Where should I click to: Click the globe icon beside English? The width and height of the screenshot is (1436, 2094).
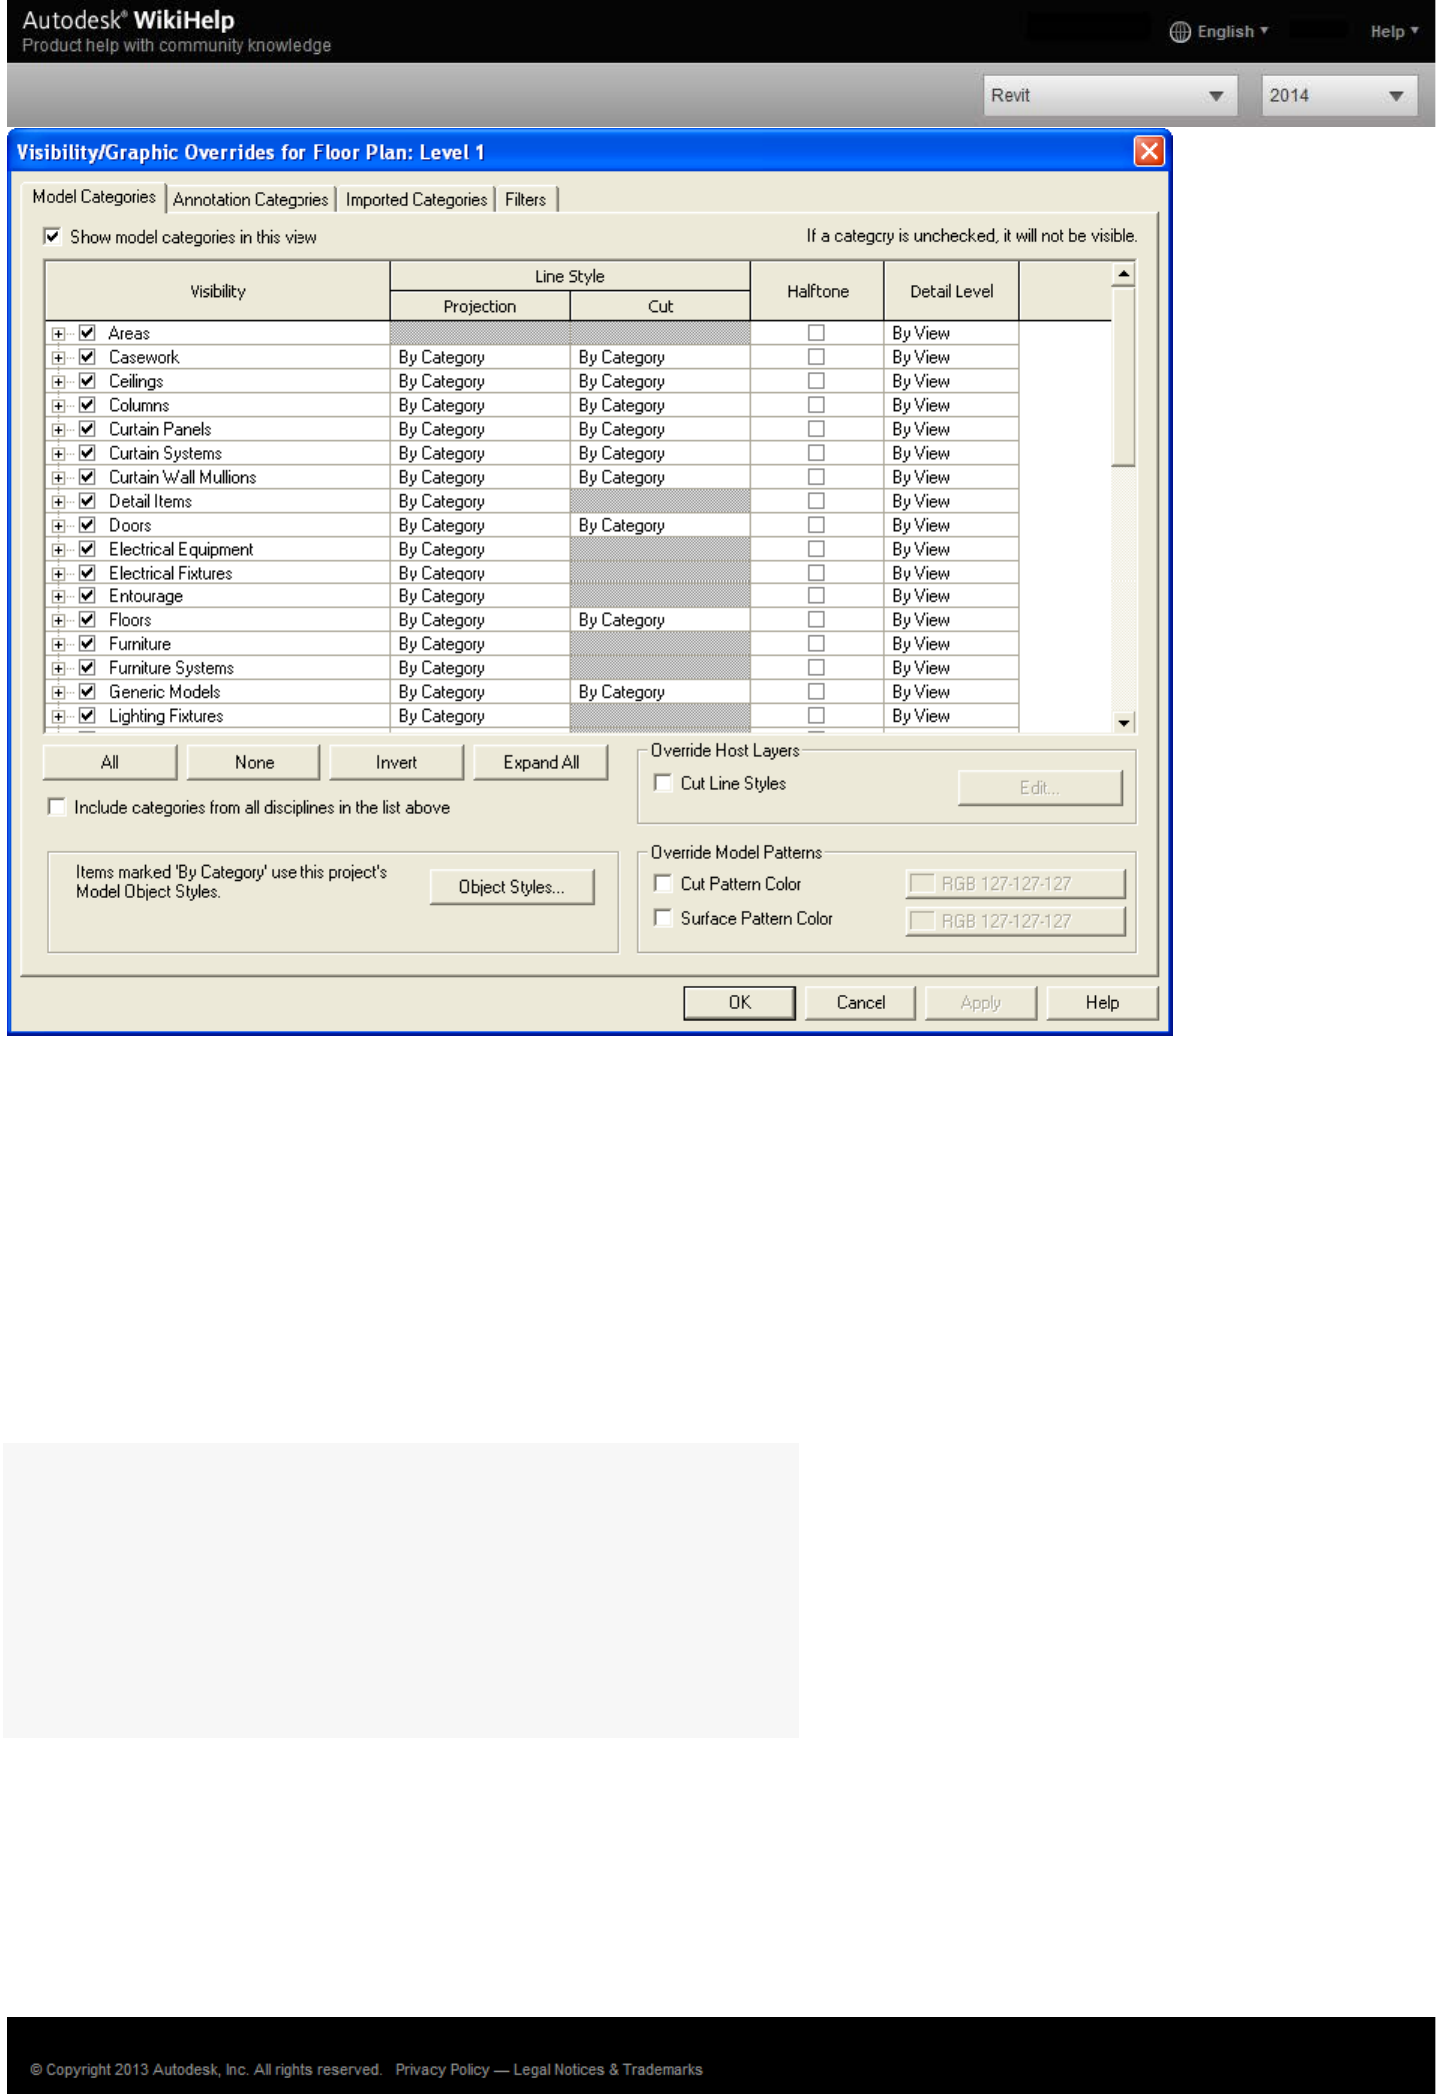point(1180,32)
